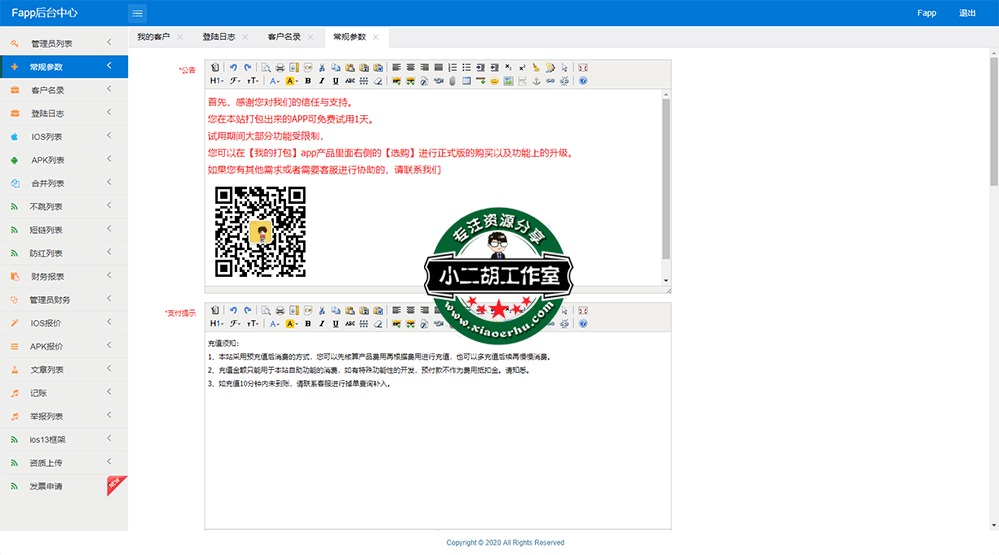Expand 管理员列表 sidebar menu
The width and height of the screenshot is (999, 555).
[64, 43]
